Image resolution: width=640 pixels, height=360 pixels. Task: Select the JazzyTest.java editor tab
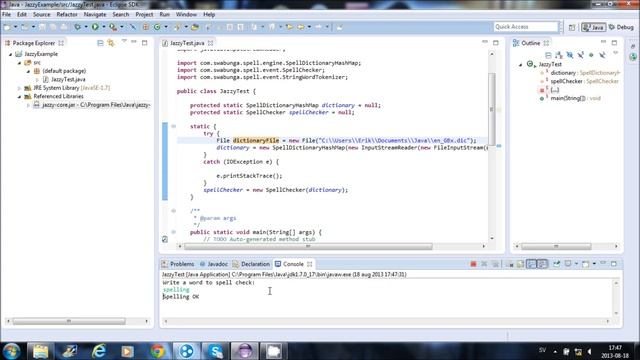click(x=187, y=43)
